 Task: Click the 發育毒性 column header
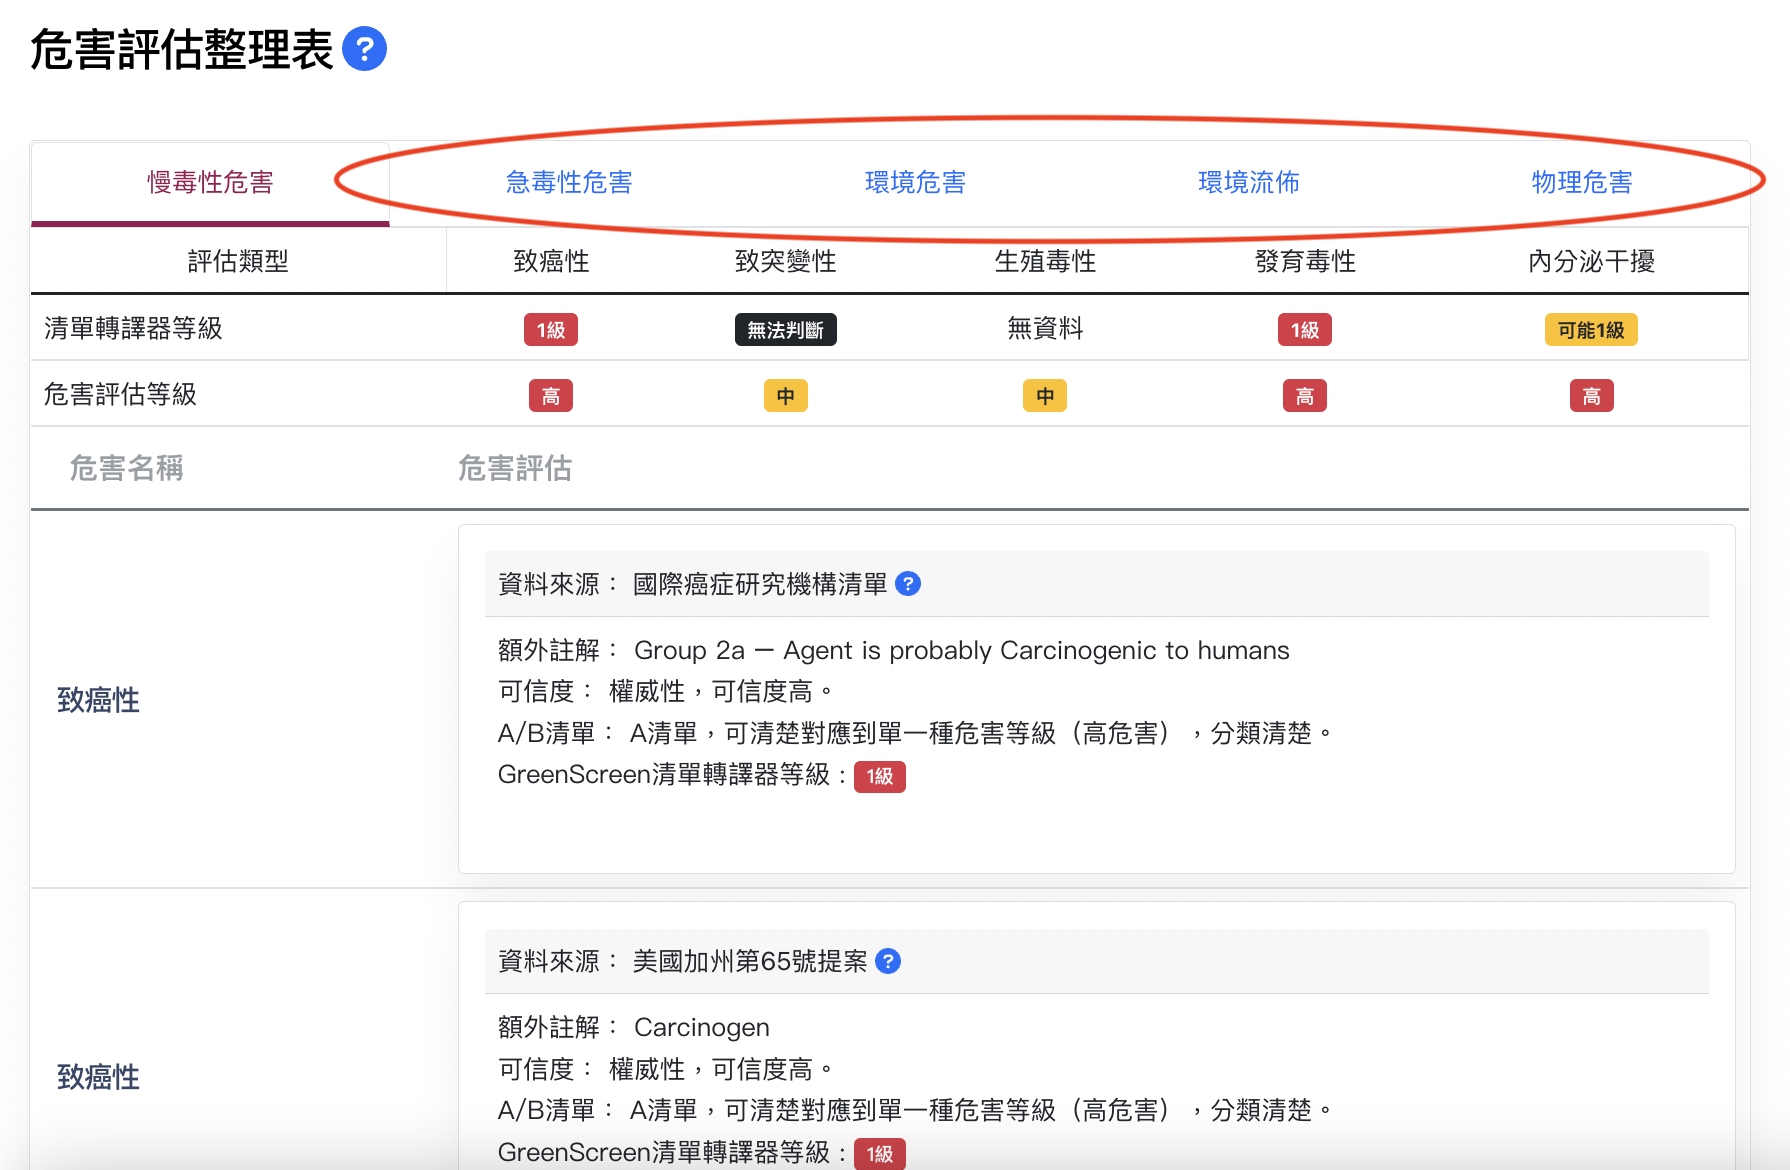(x=1305, y=261)
